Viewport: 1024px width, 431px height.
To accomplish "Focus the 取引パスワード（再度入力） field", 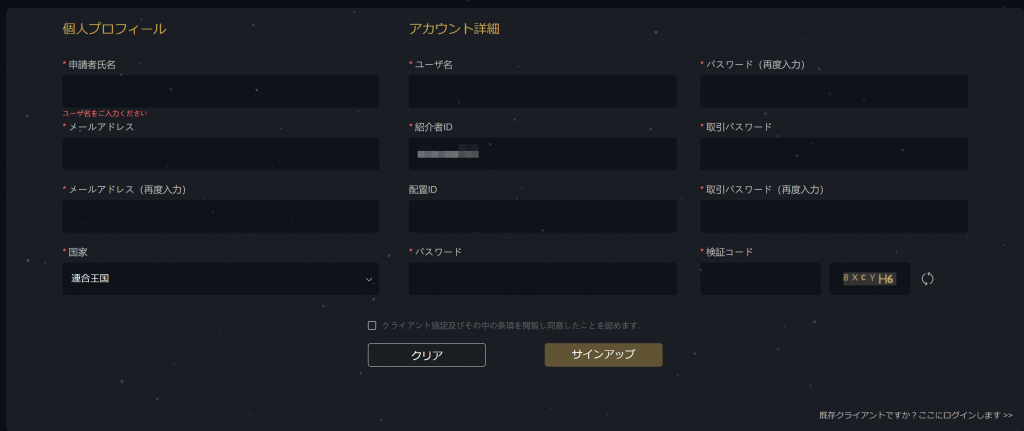I will coord(834,216).
